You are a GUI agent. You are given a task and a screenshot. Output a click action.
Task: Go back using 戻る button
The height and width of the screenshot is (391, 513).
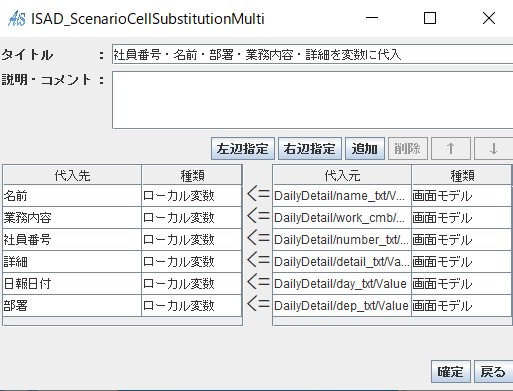click(493, 371)
